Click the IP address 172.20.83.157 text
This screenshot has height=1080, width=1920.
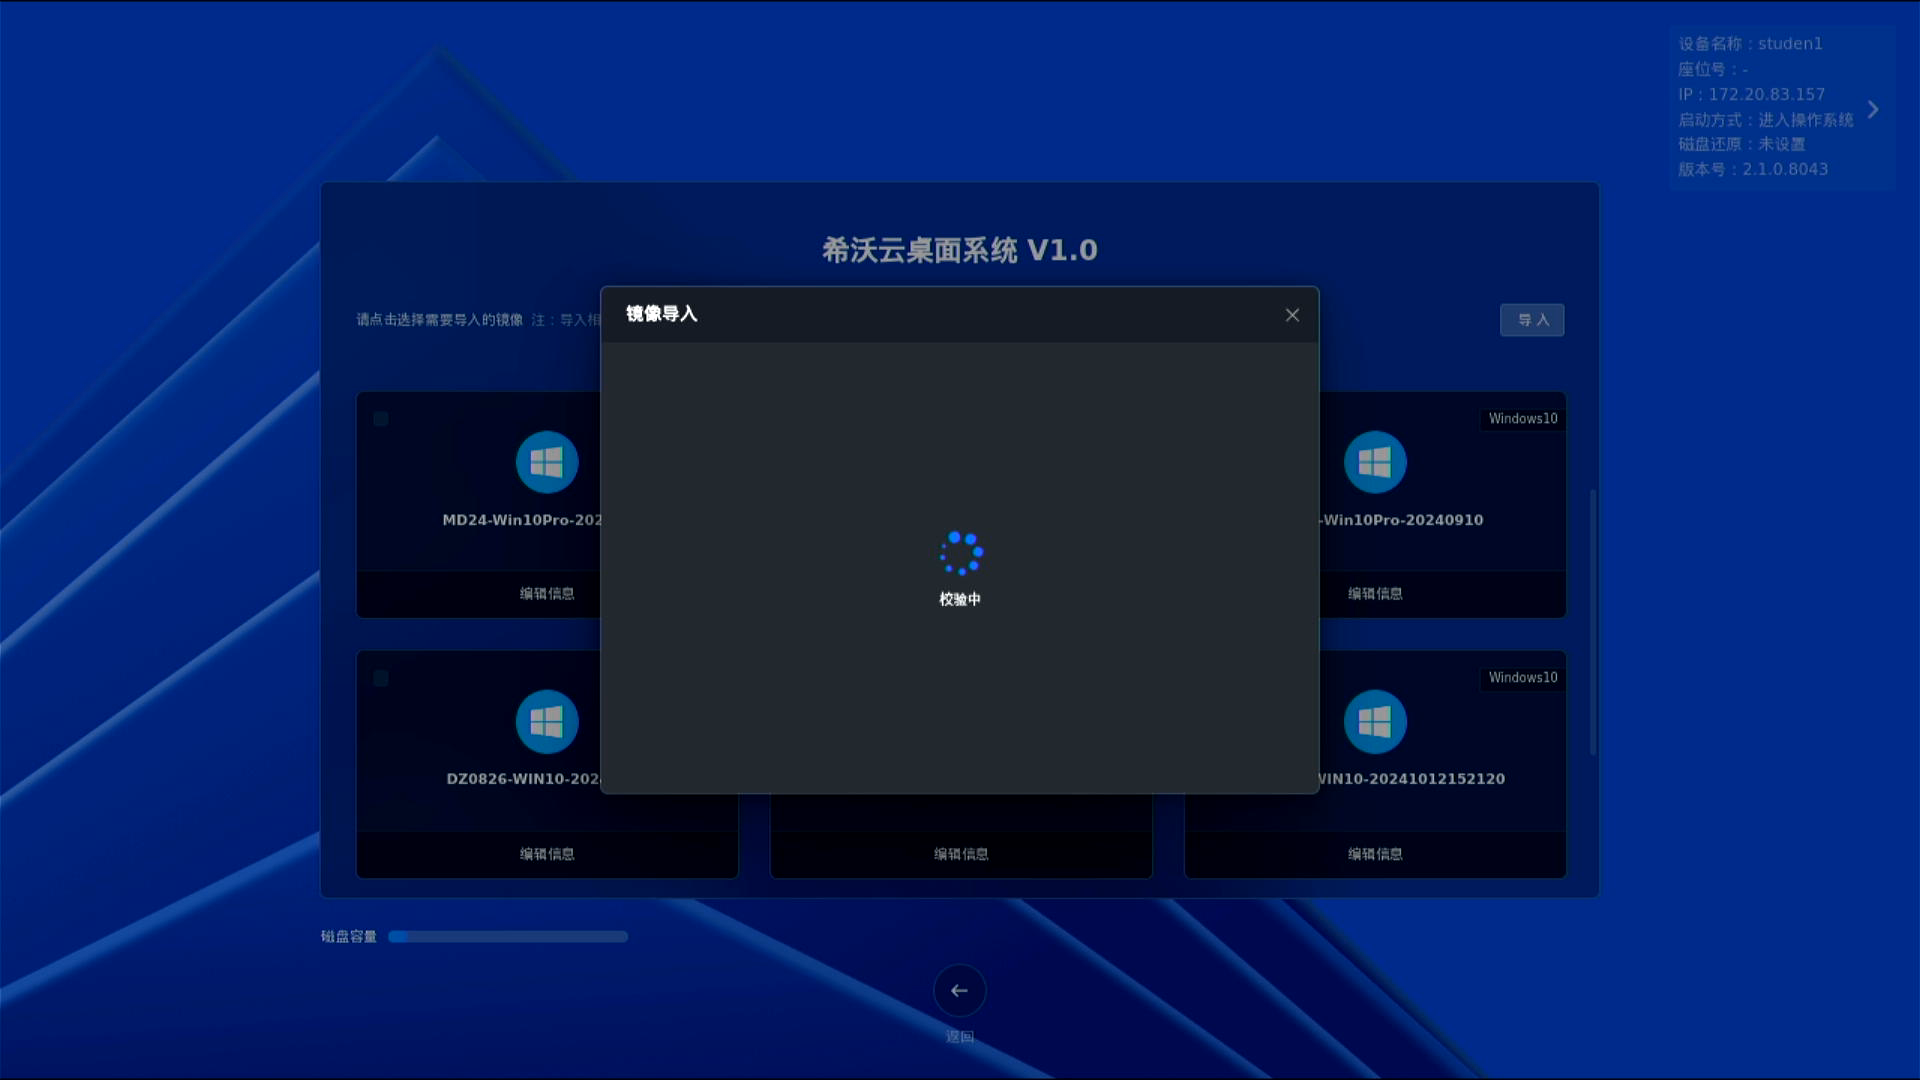pyautogui.click(x=1751, y=94)
